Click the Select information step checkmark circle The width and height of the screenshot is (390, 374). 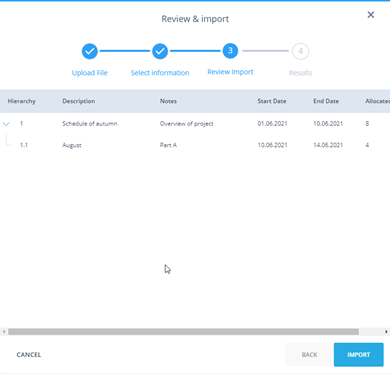160,51
